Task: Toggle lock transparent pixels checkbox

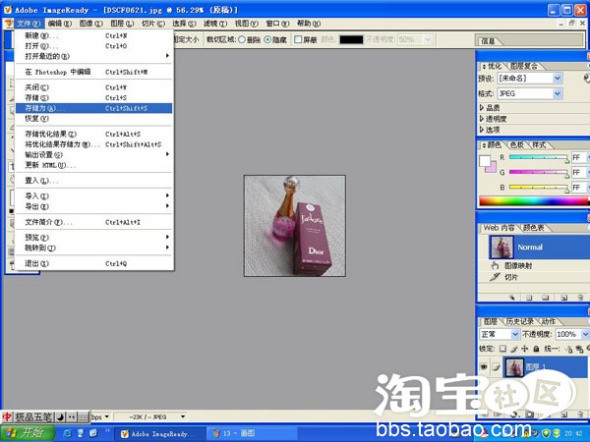Action: click(503, 349)
